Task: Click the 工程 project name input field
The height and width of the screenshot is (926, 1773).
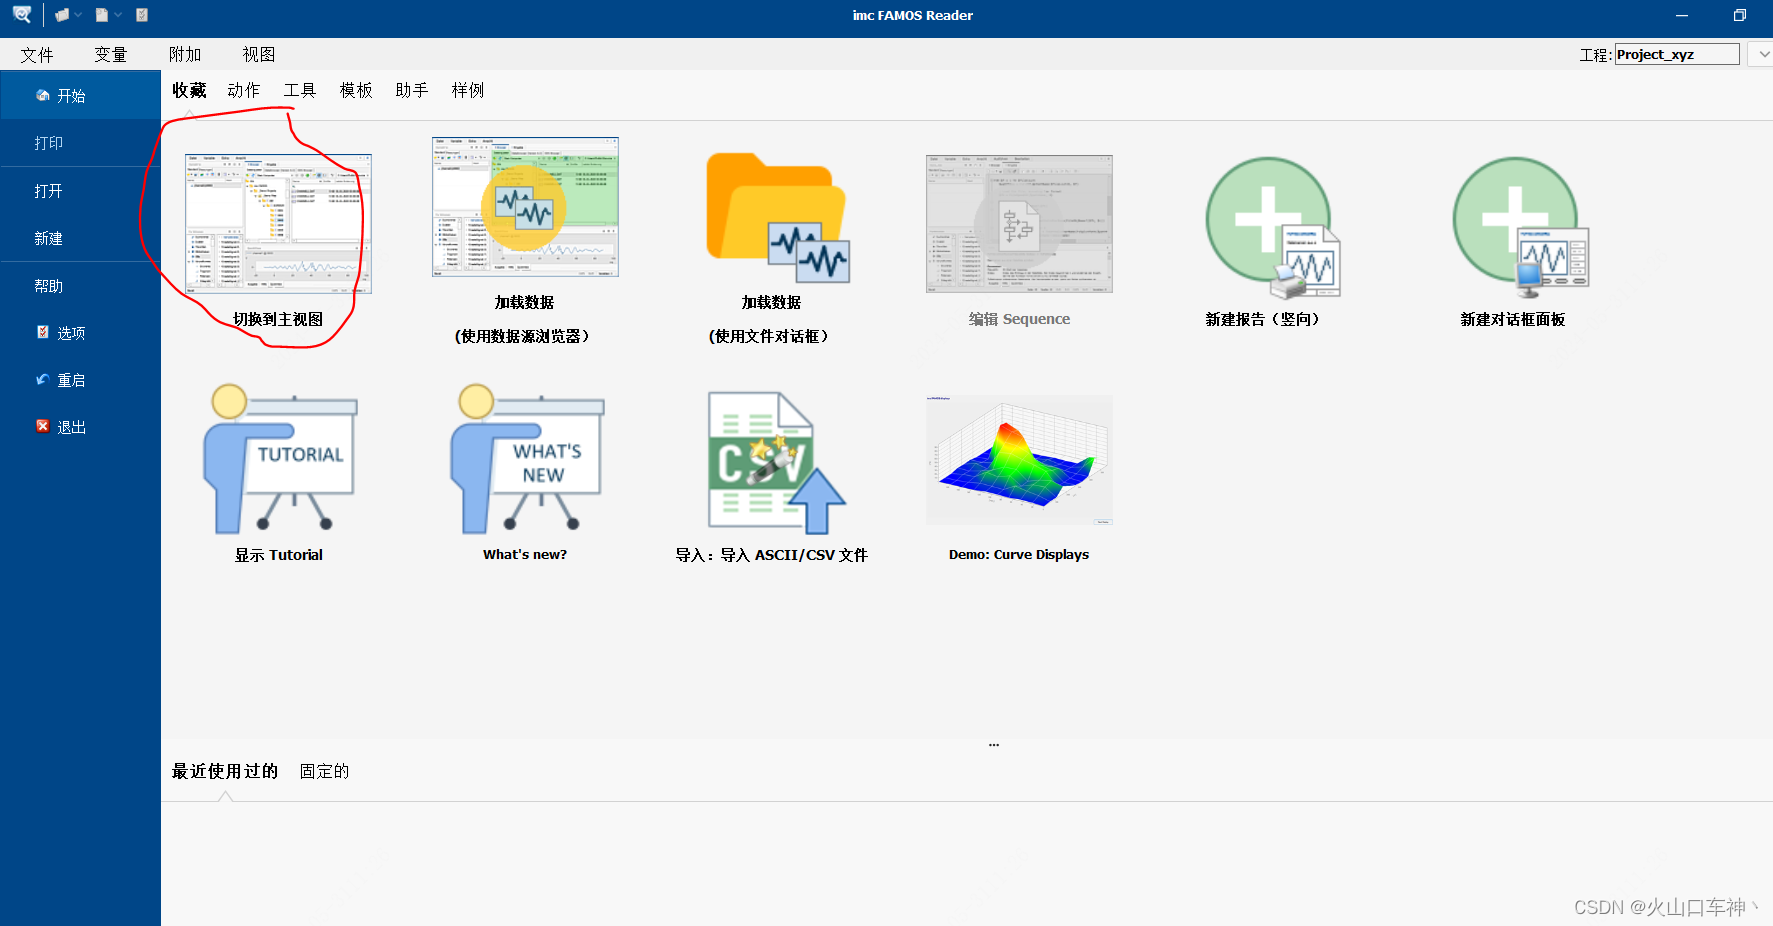Action: 1677,55
